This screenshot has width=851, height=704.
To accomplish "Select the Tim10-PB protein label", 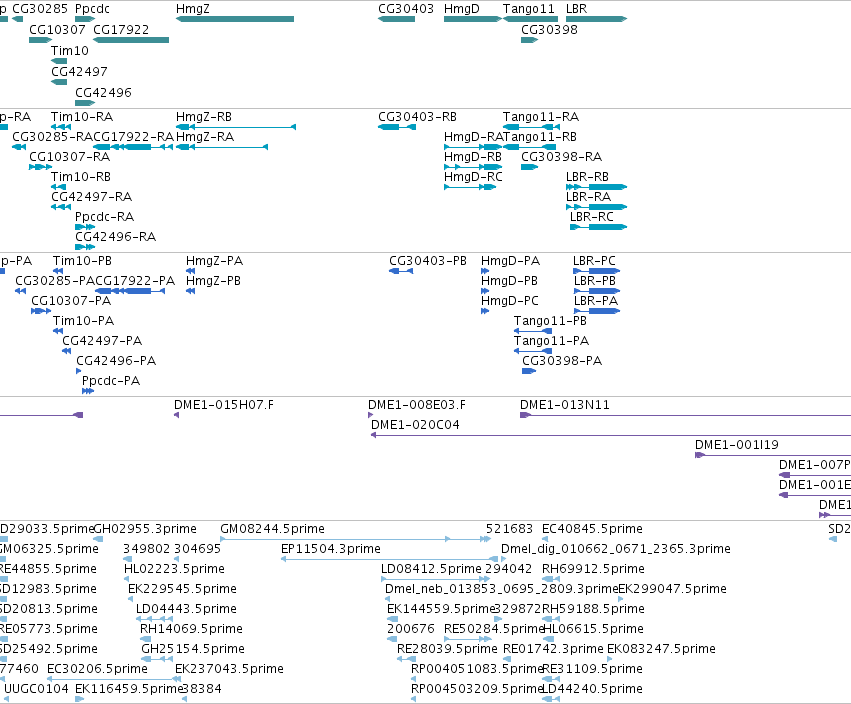I will (x=82, y=261).
